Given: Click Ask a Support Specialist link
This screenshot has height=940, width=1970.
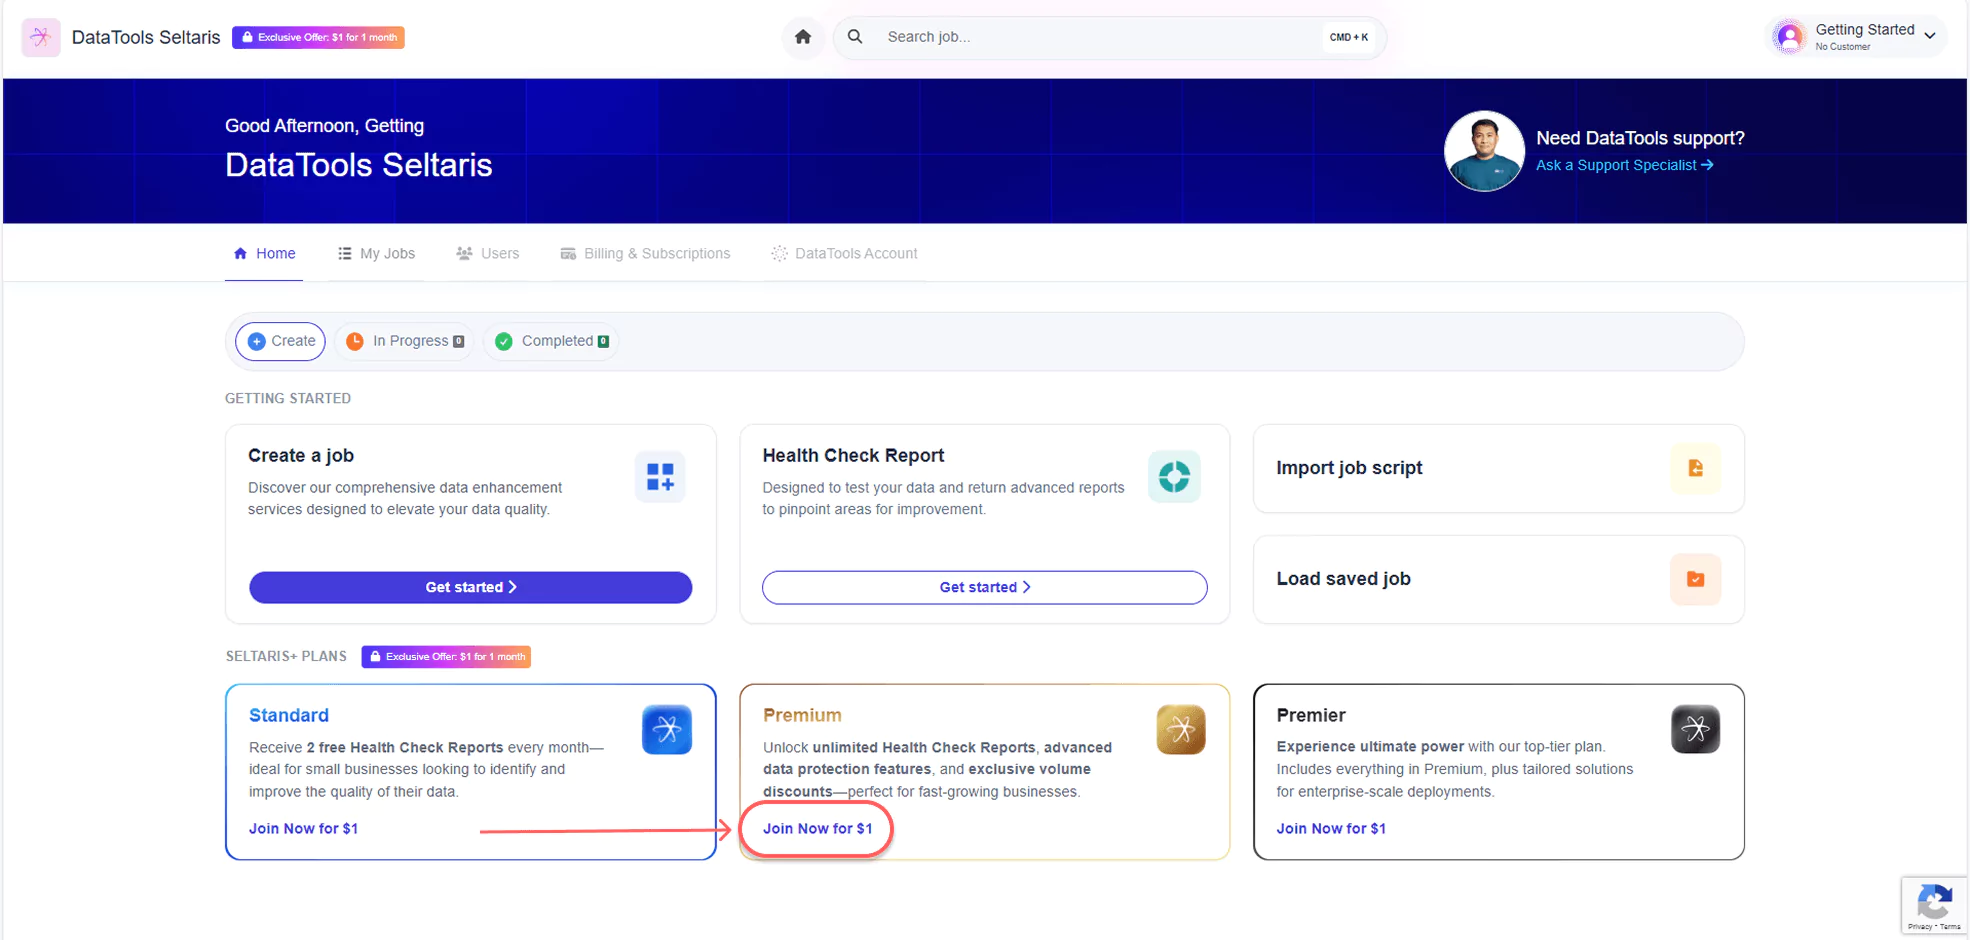Looking at the screenshot, I should click(x=1624, y=165).
